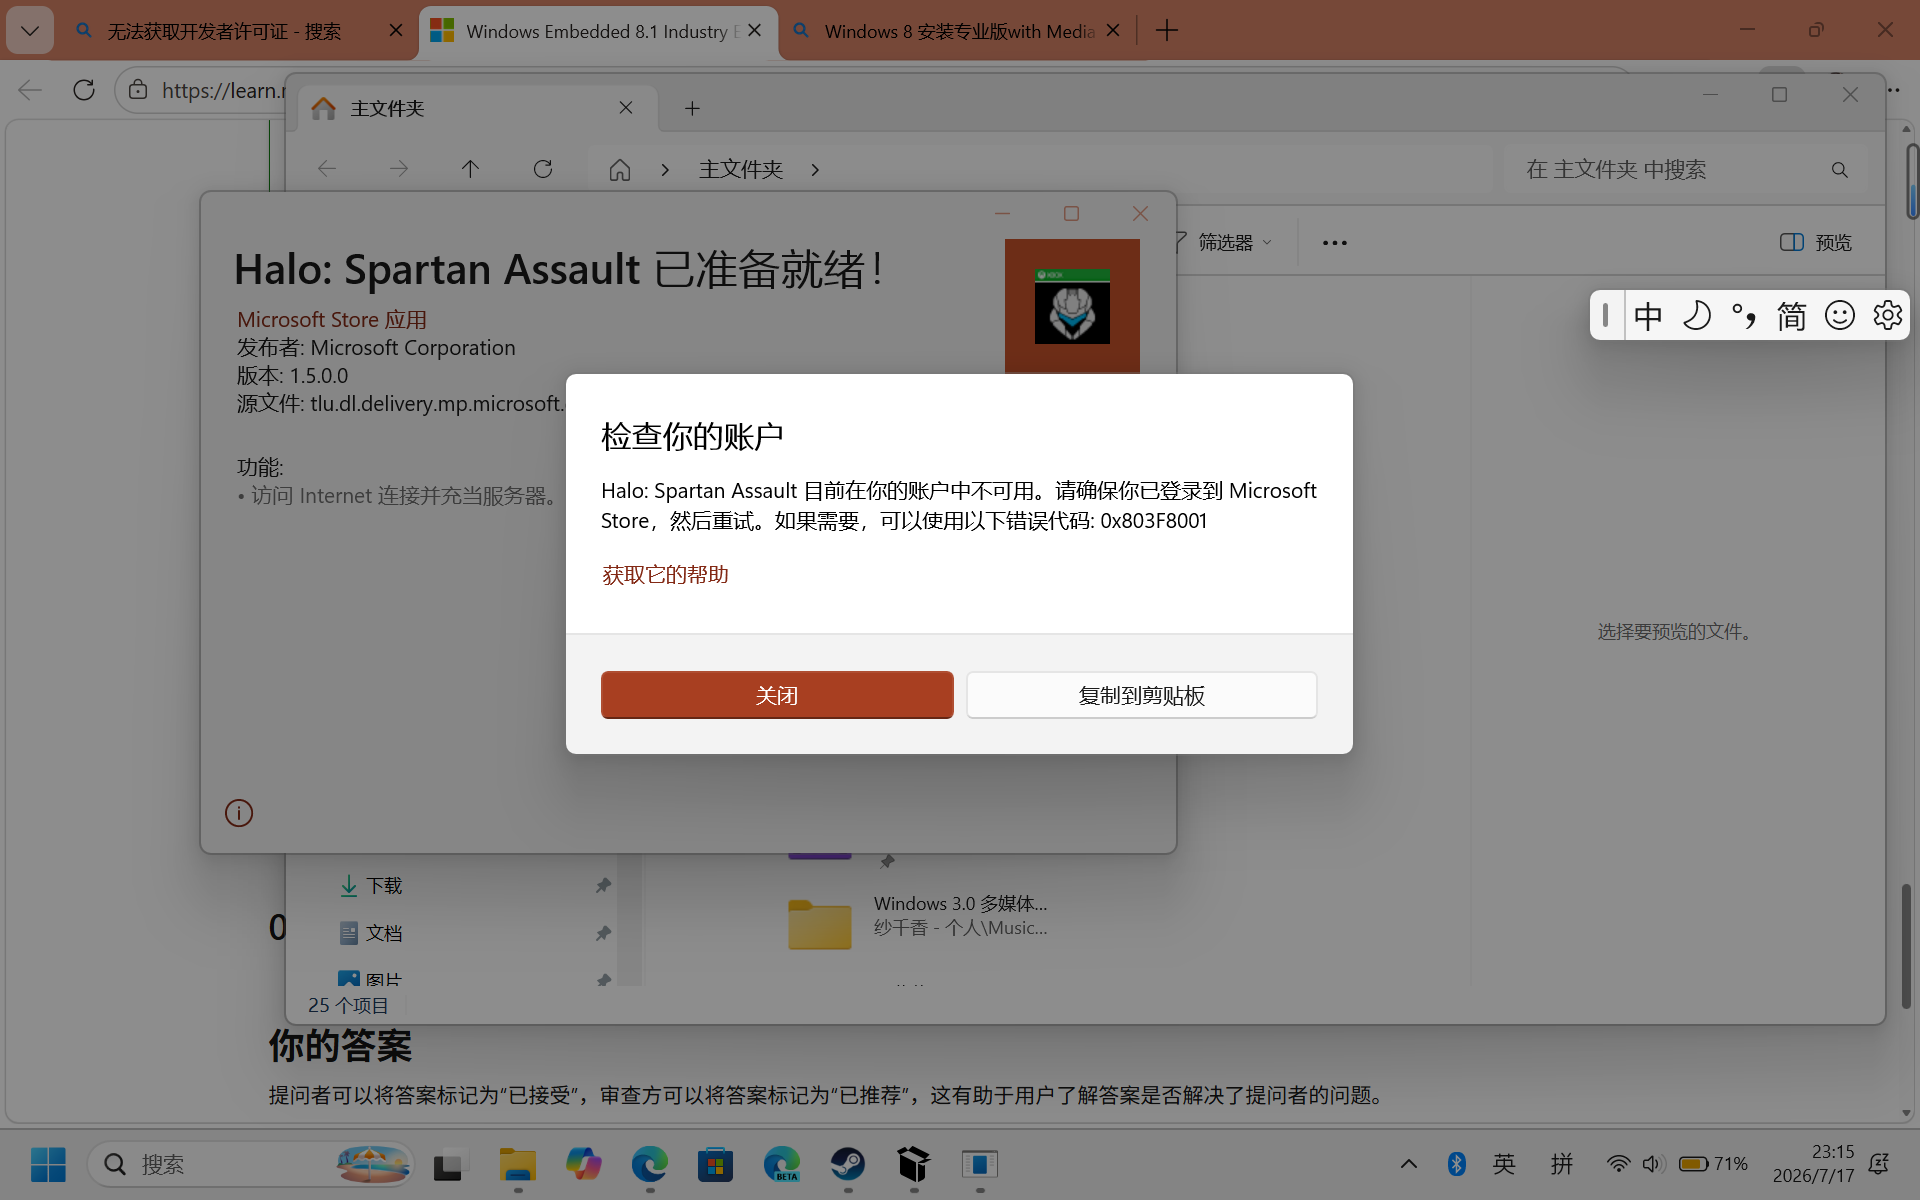Open the notification bell
1920x1200 pixels.
click(x=1879, y=1164)
